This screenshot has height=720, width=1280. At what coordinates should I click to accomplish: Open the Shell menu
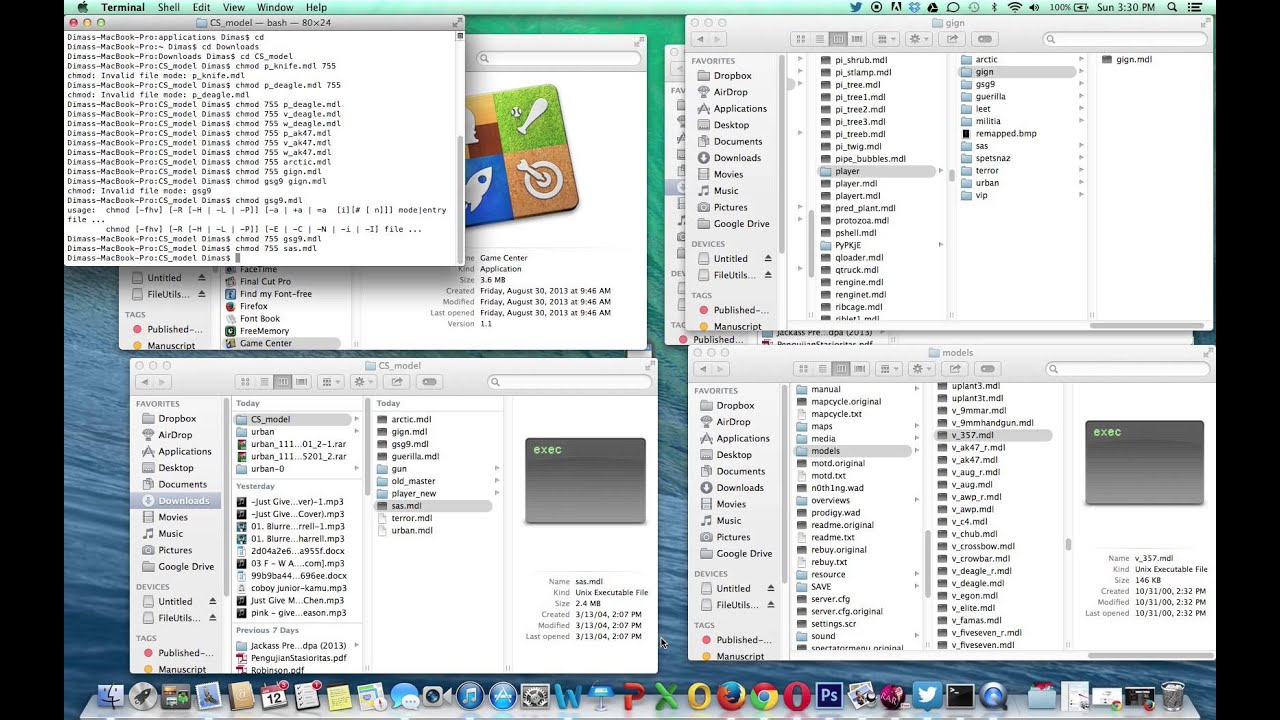168,7
